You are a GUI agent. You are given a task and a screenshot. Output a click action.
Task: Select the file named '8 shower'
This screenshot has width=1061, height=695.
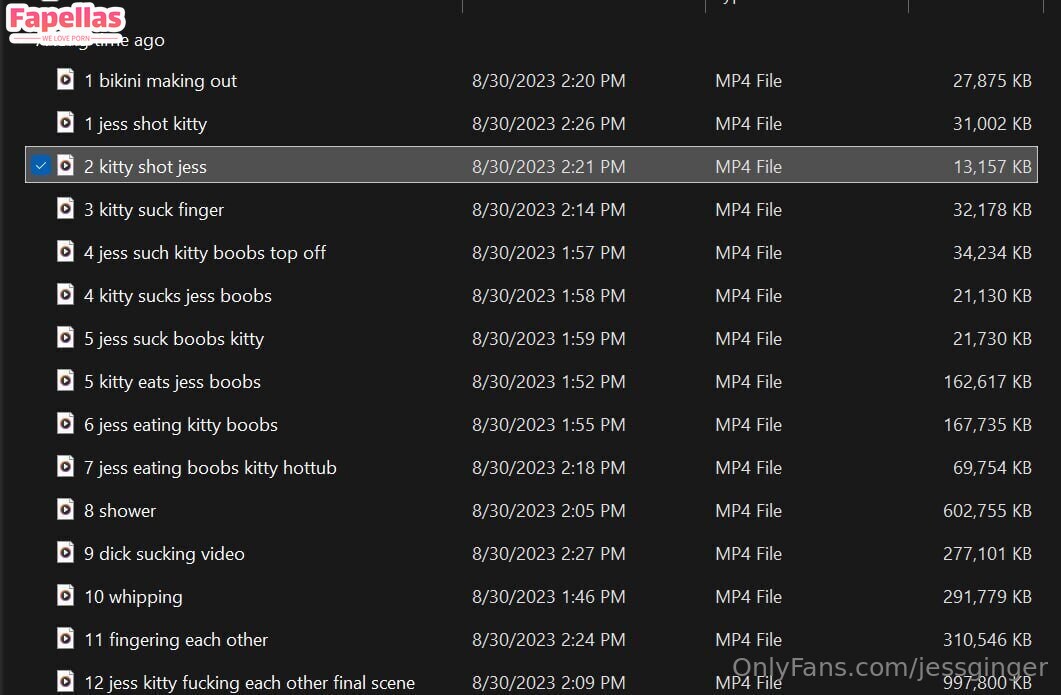coord(120,511)
